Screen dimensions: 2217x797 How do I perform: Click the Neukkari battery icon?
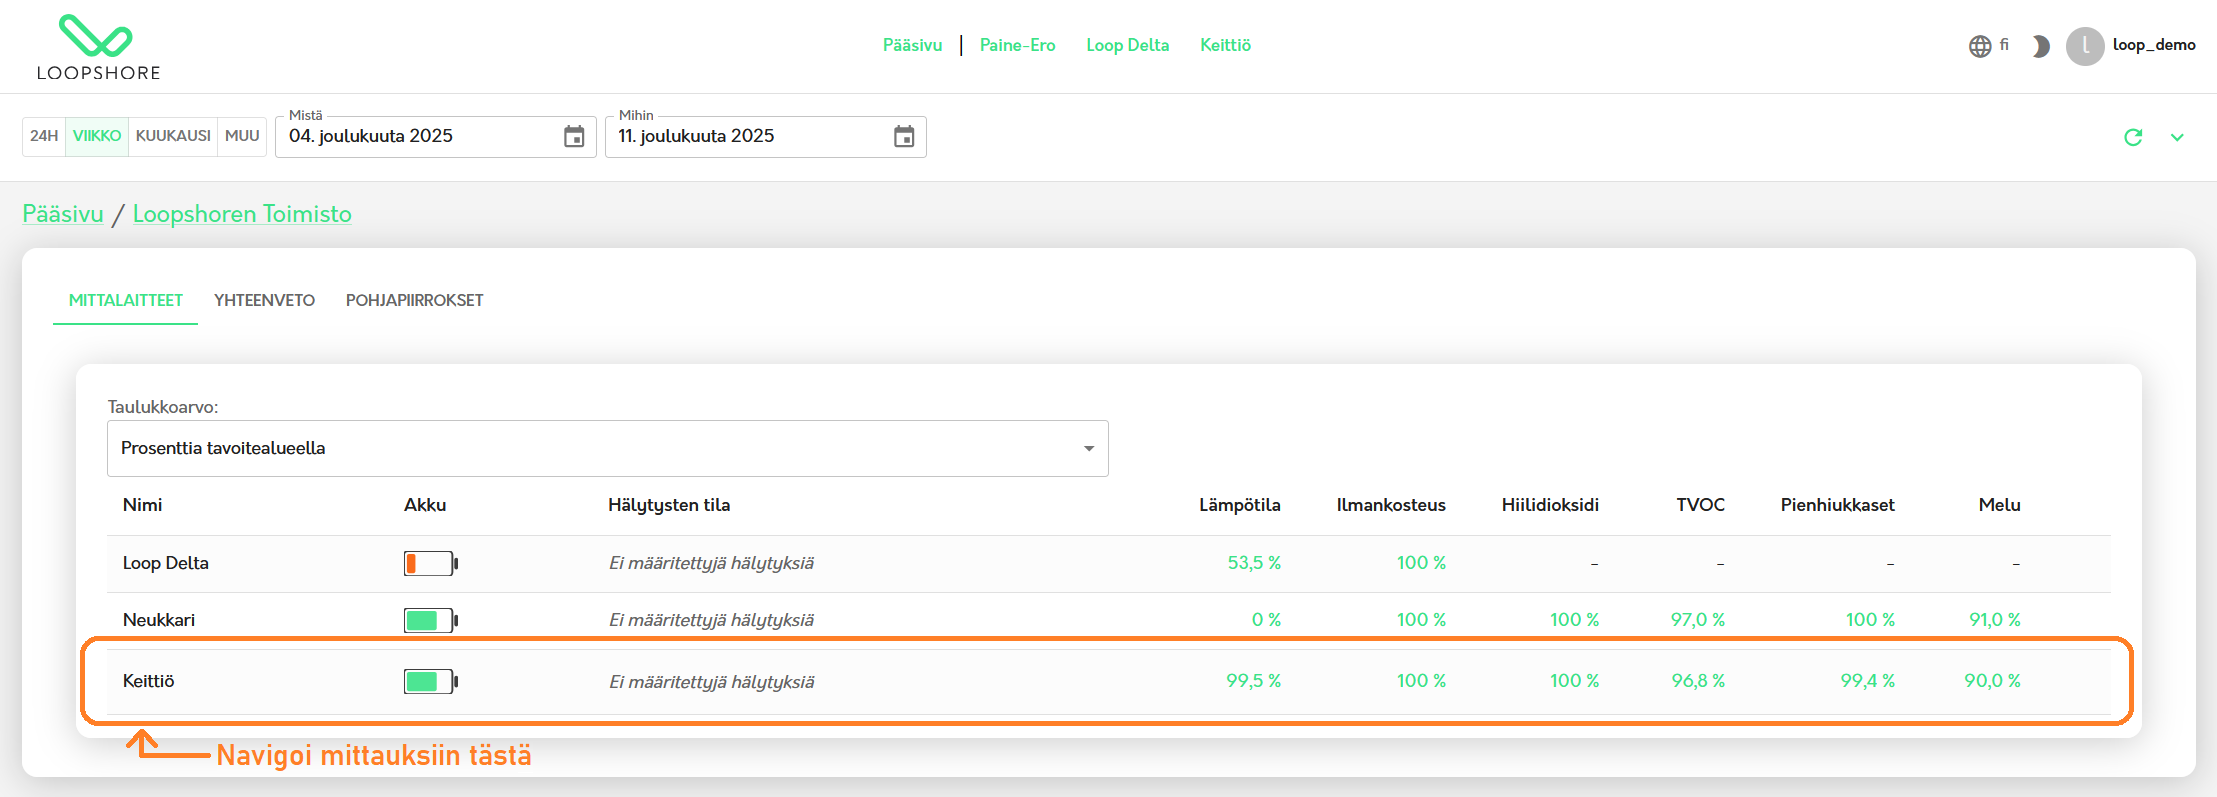[x=430, y=620]
